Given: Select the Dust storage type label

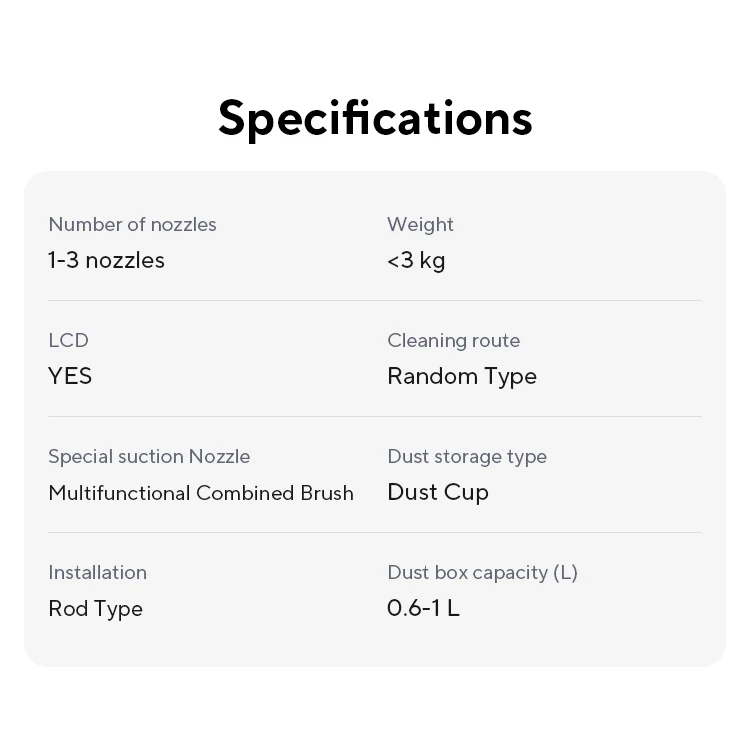Looking at the screenshot, I should 466,456.
